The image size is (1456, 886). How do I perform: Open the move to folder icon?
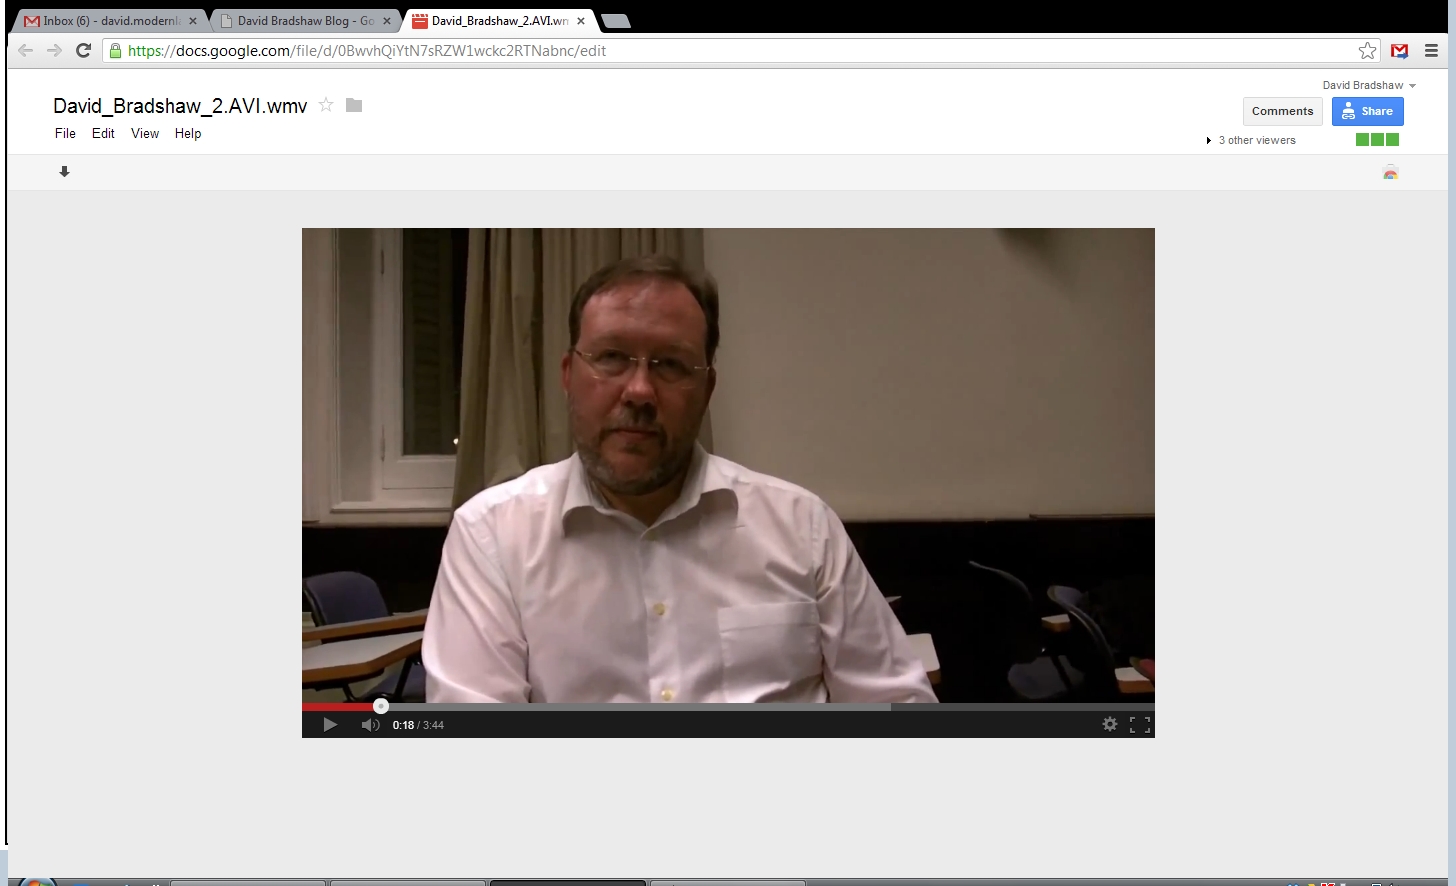click(x=354, y=105)
